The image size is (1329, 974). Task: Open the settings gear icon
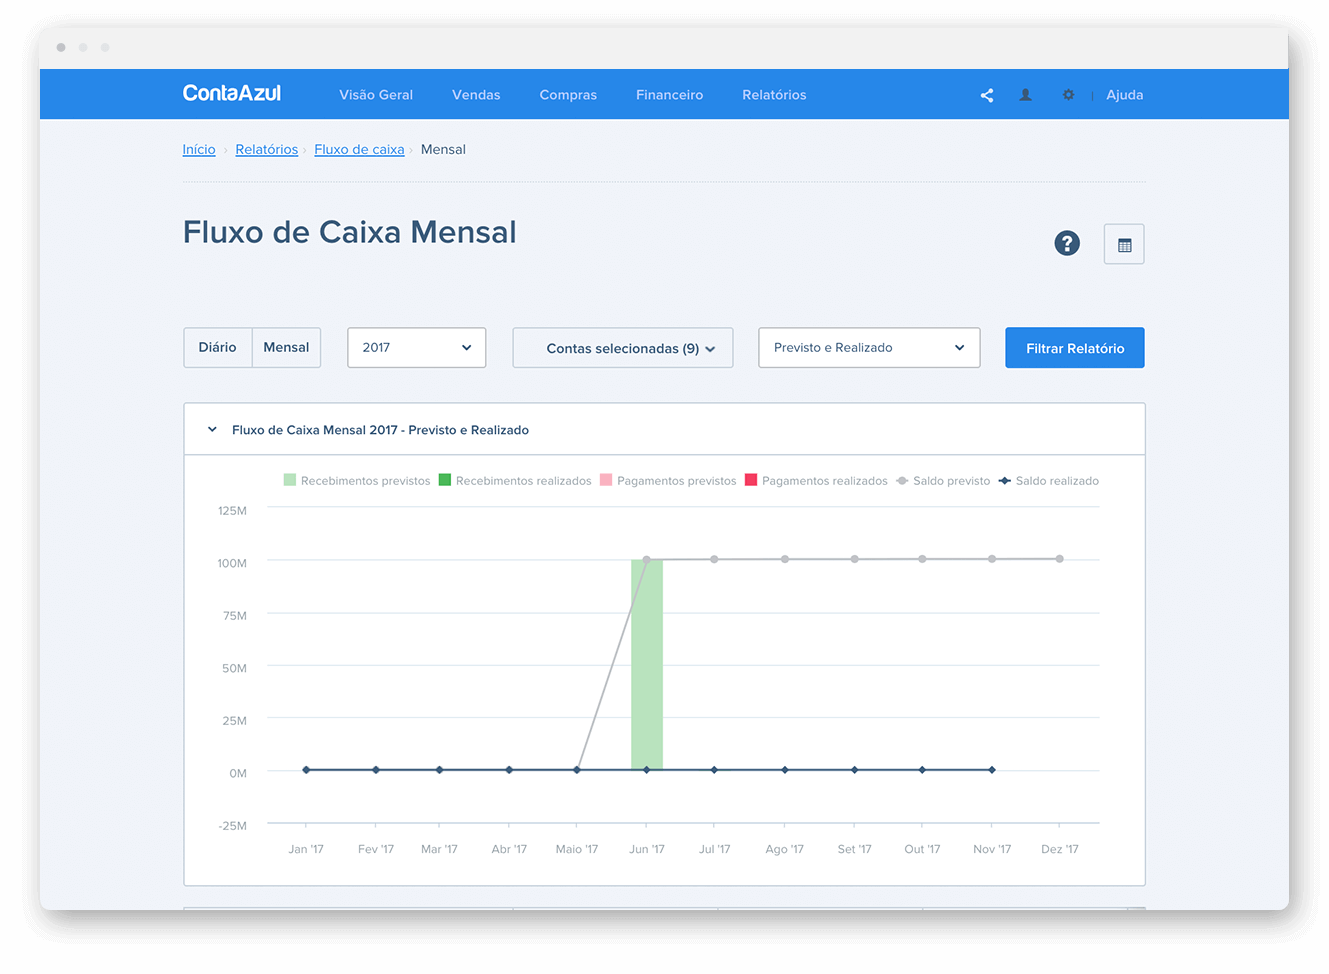(1068, 95)
